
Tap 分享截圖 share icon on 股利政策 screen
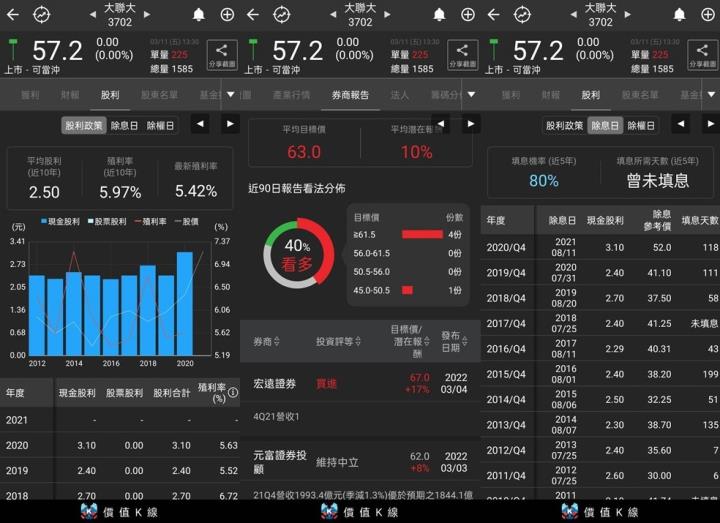click(x=222, y=55)
